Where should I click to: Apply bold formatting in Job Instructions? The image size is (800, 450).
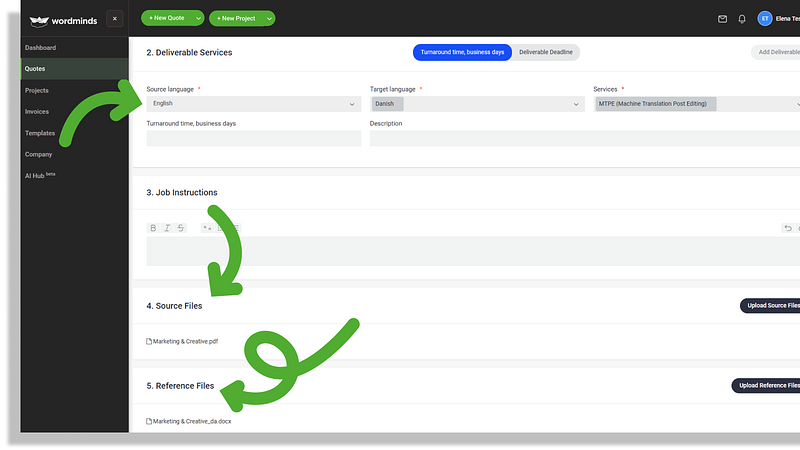[153, 228]
